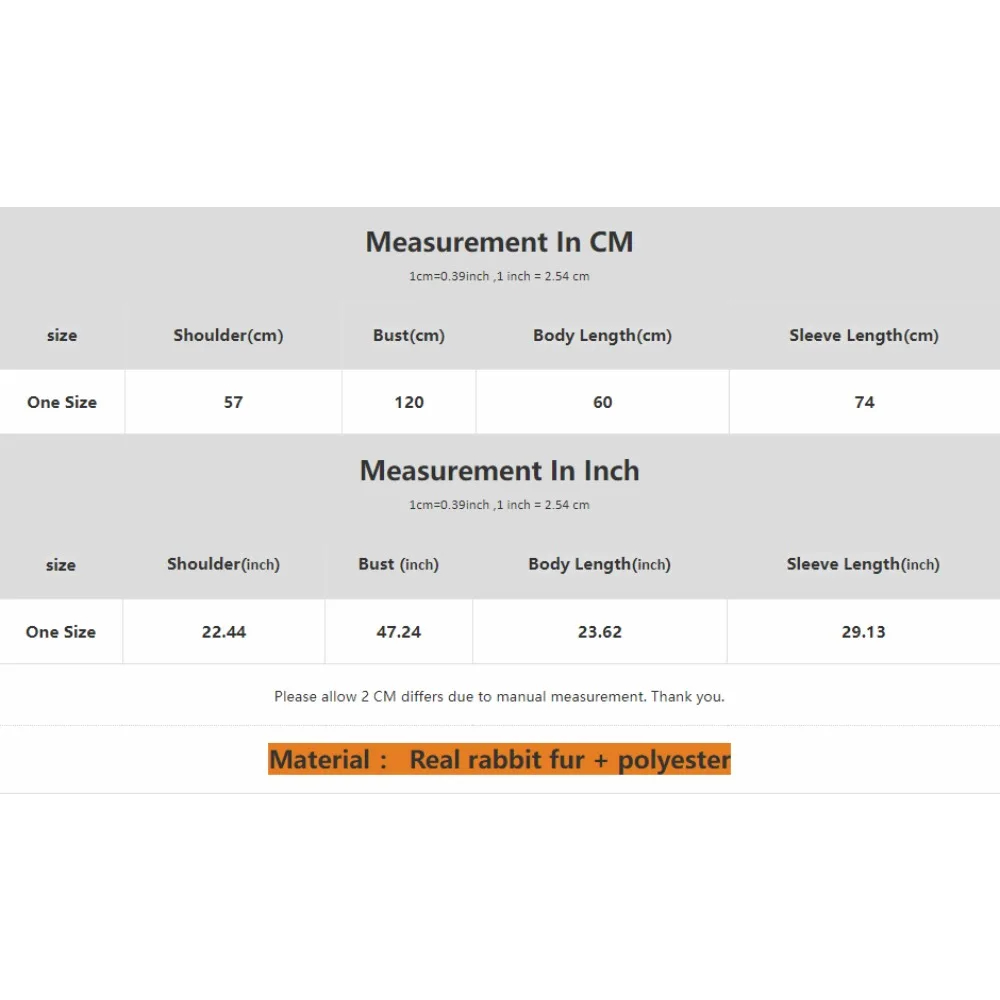Click the 'Body Length(cm)' column header
Viewport: 1000px width, 1000px height.
click(603, 335)
